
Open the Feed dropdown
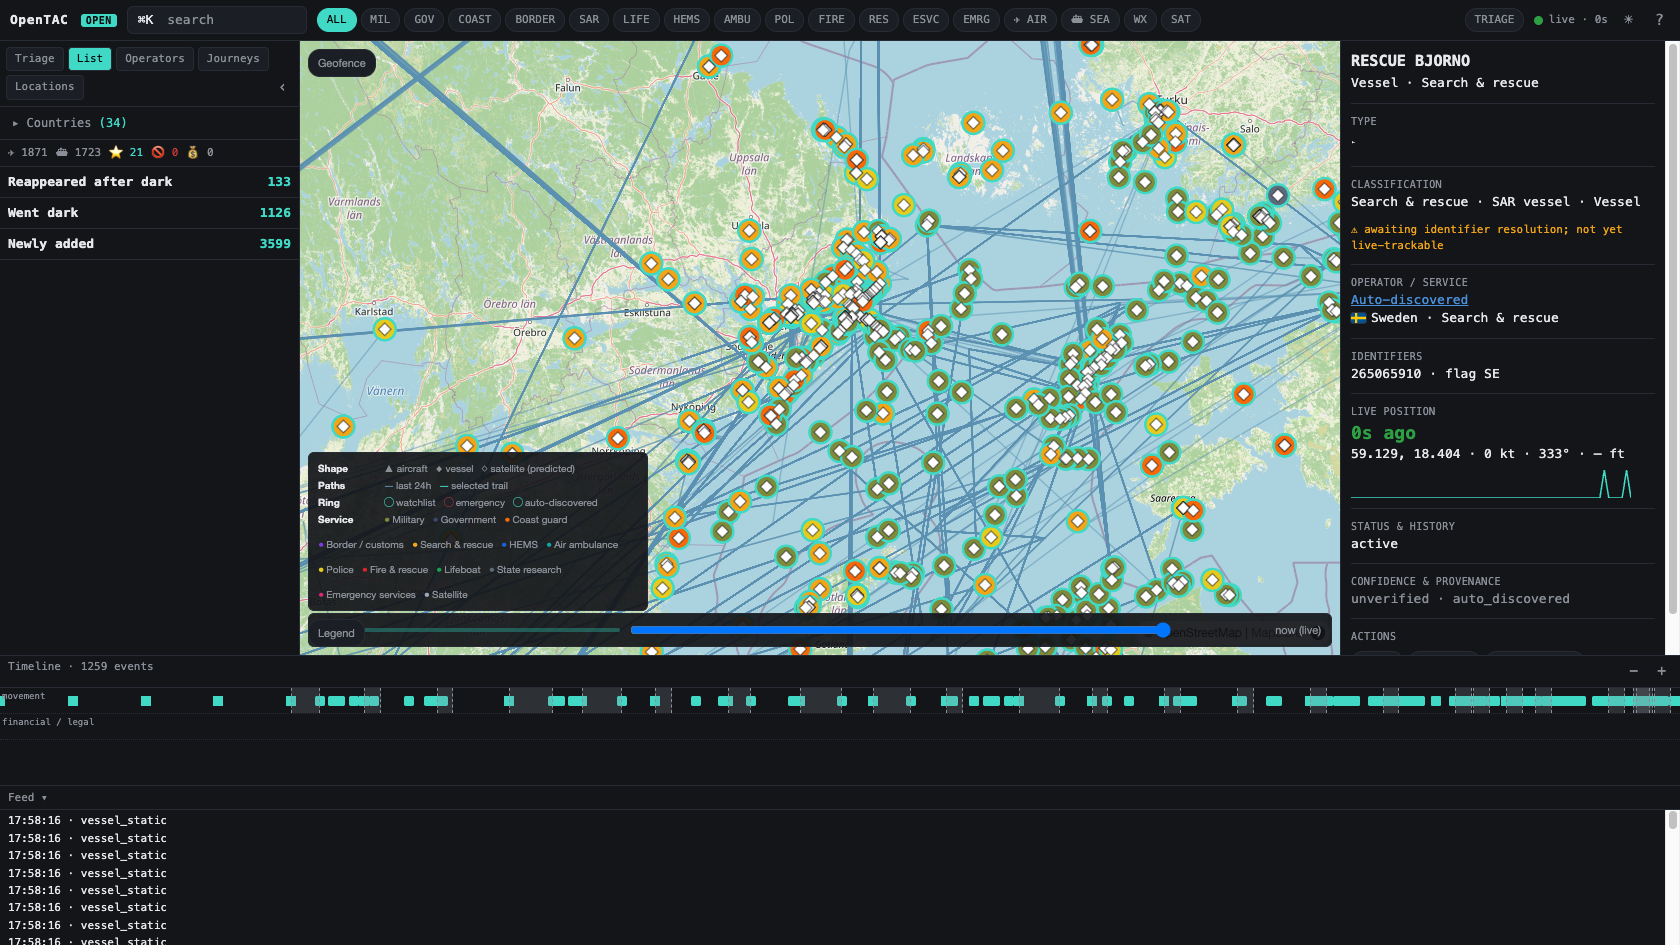coord(27,797)
